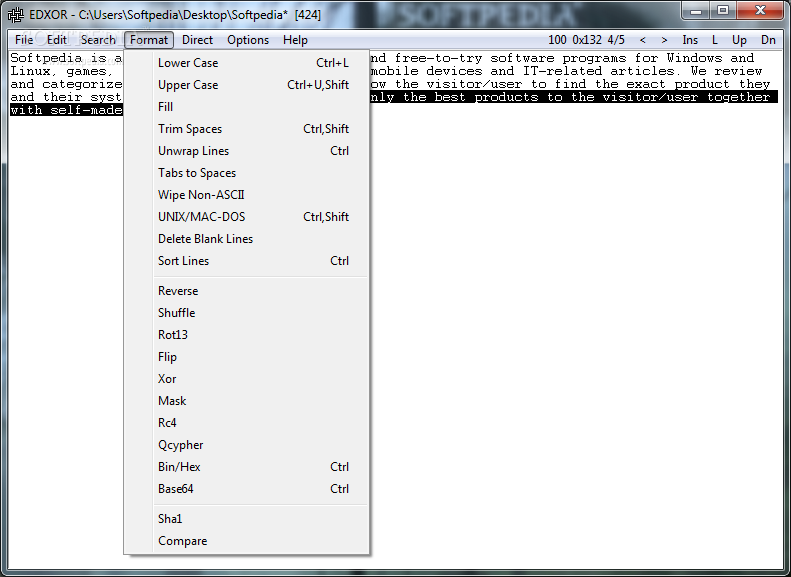Click highlighted text 'with self-made'

coord(66,109)
